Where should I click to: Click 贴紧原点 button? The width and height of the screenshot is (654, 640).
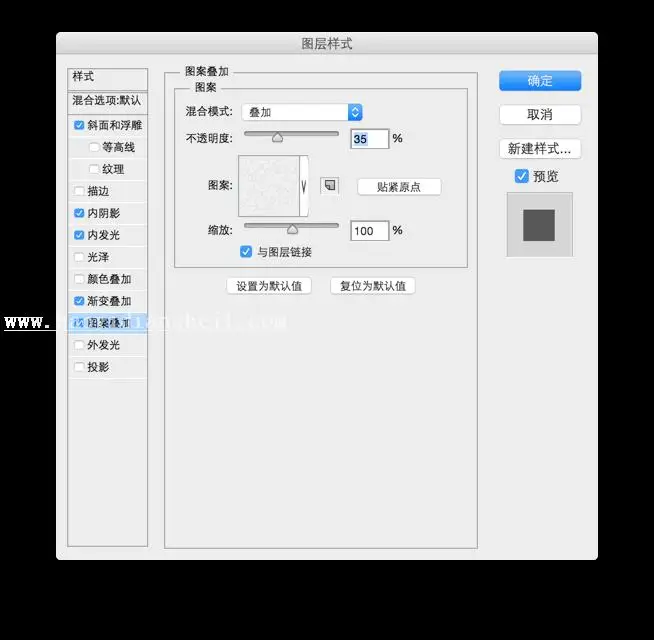[x=399, y=186]
